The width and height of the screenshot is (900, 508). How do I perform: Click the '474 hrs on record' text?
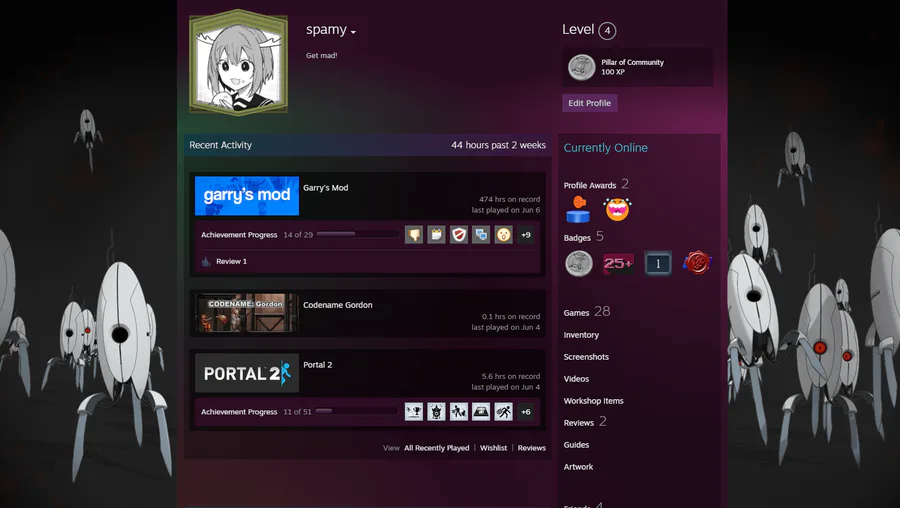510,199
